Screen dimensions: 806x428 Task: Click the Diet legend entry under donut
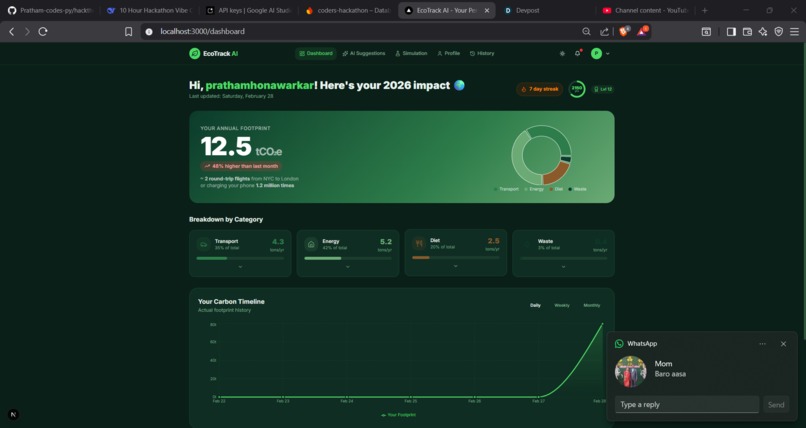pyautogui.click(x=556, y=189)
